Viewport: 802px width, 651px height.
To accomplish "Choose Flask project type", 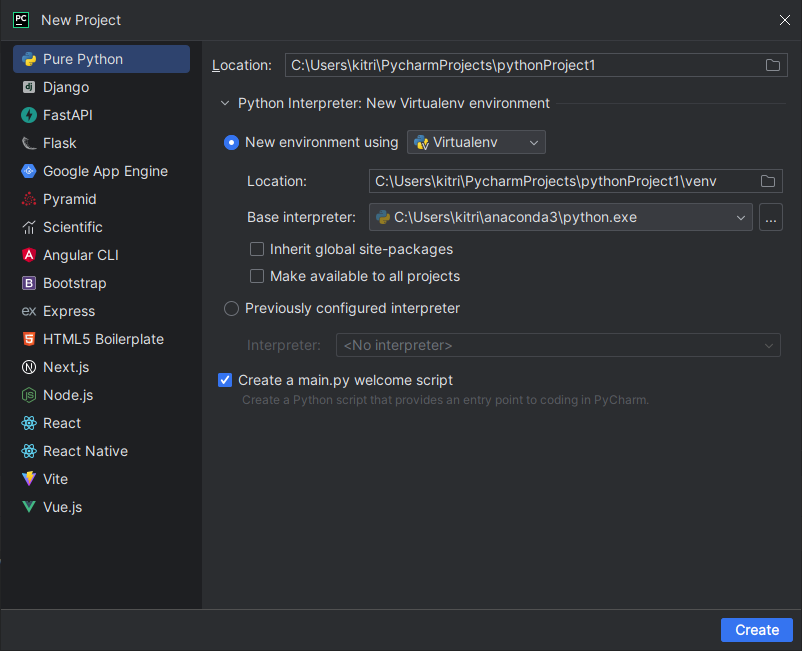I will 101,143.
